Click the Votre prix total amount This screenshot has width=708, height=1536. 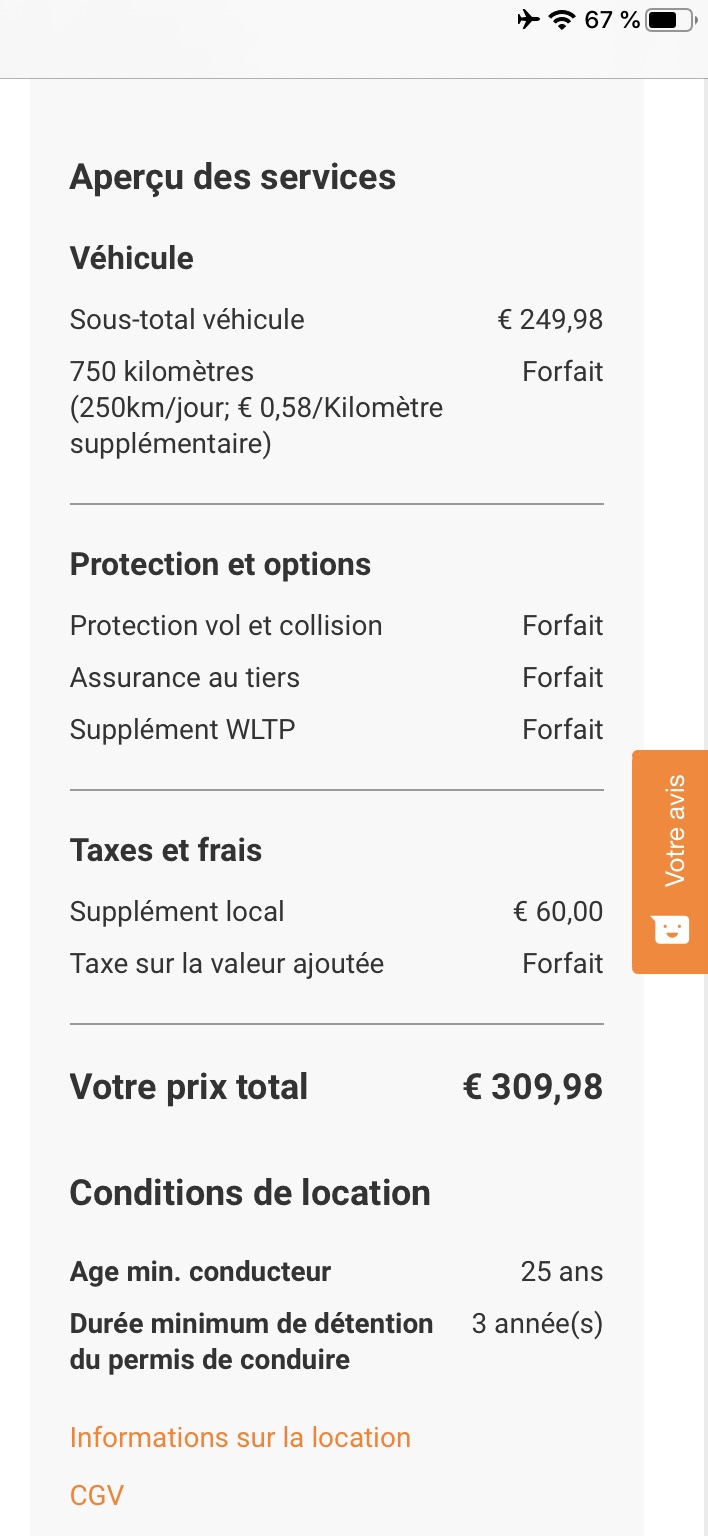click(x=533, y=1087)
